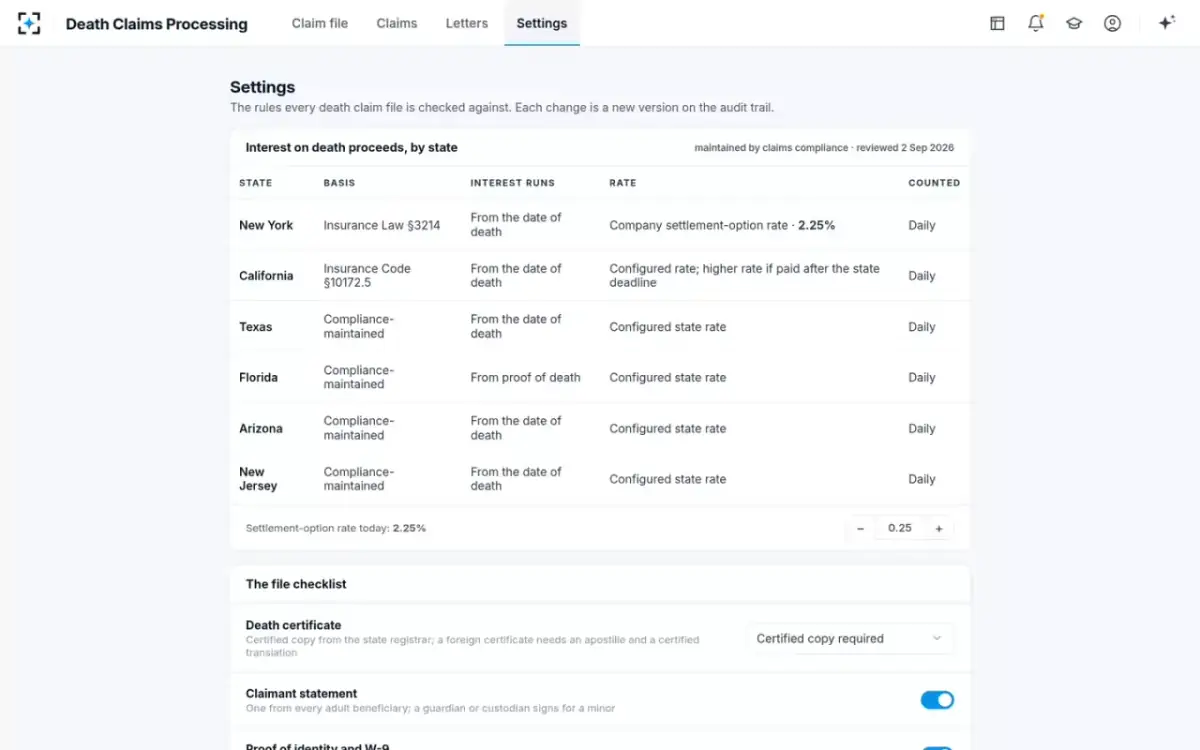1200x750 pixels.
Task: Open the graduation cap learning icon
Action: [1074, 23]
